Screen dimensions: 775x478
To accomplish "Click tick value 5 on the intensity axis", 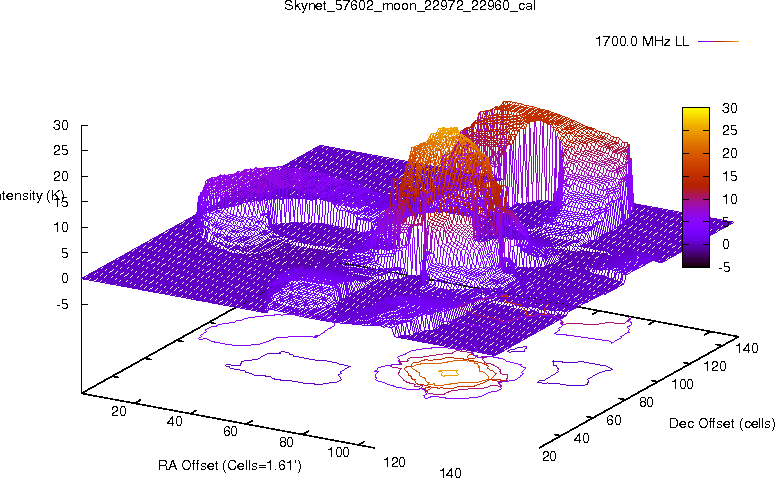I will click(65, 253).
